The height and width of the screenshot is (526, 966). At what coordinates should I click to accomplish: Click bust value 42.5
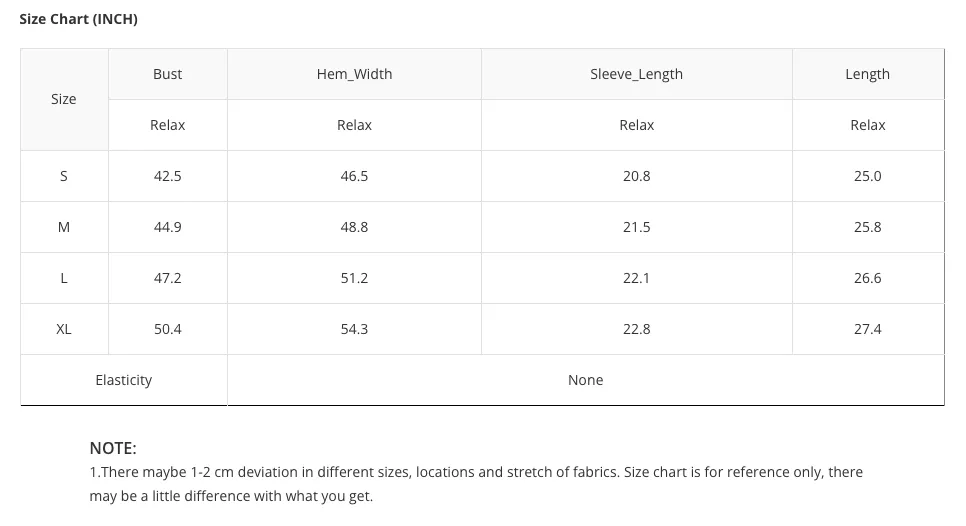(168, 176)
